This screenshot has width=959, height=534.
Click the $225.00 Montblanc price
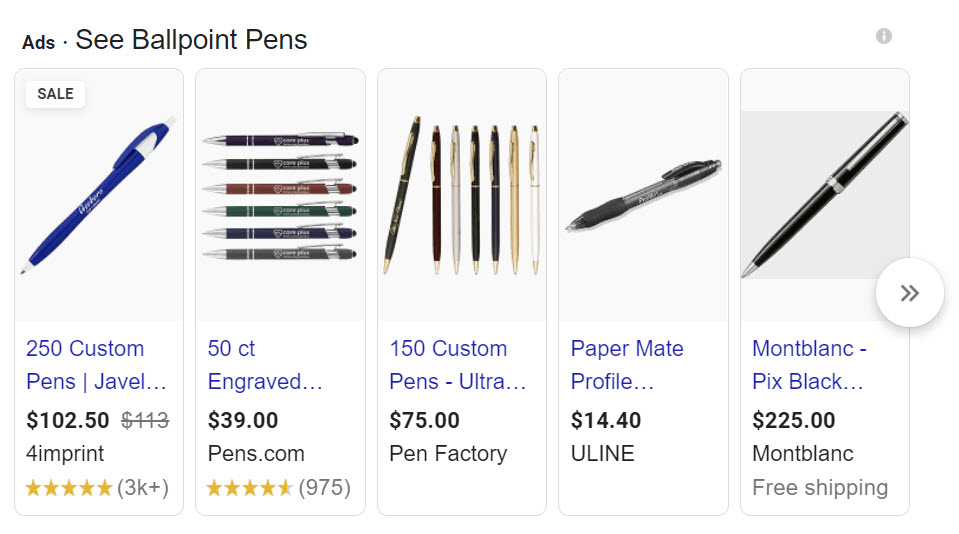coord(794,421)
